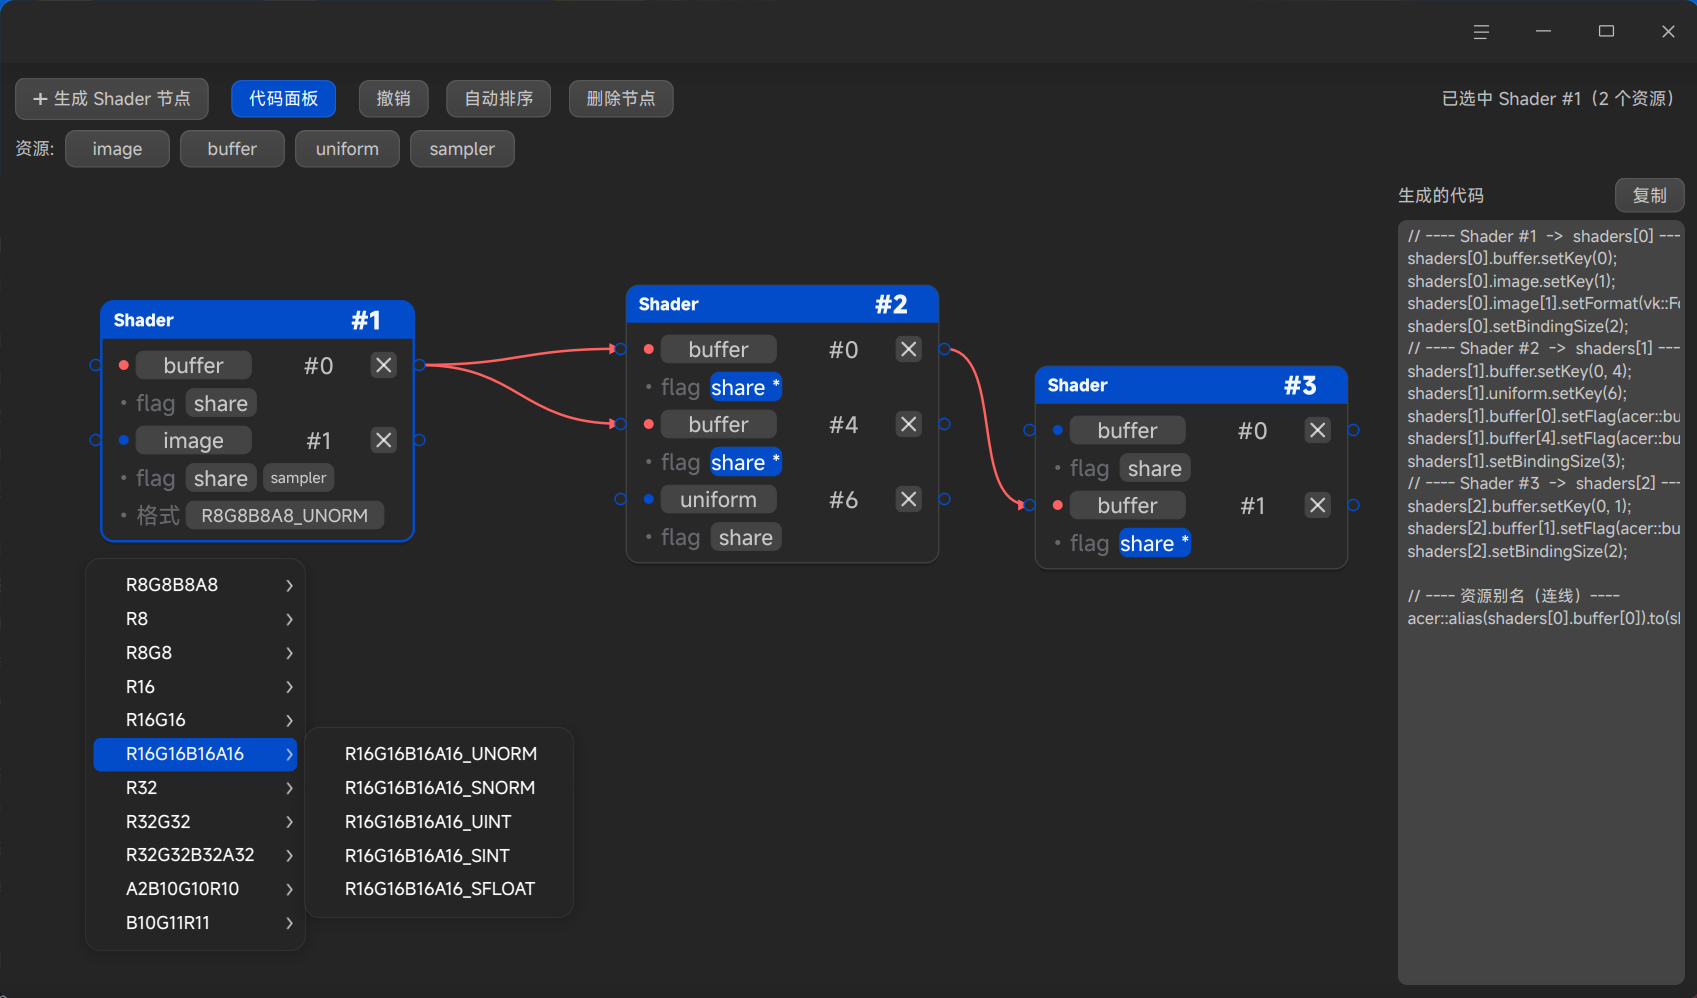
Task: Toggle share flag of Shader #3 buffer #0
Action: click(1154, 468)
